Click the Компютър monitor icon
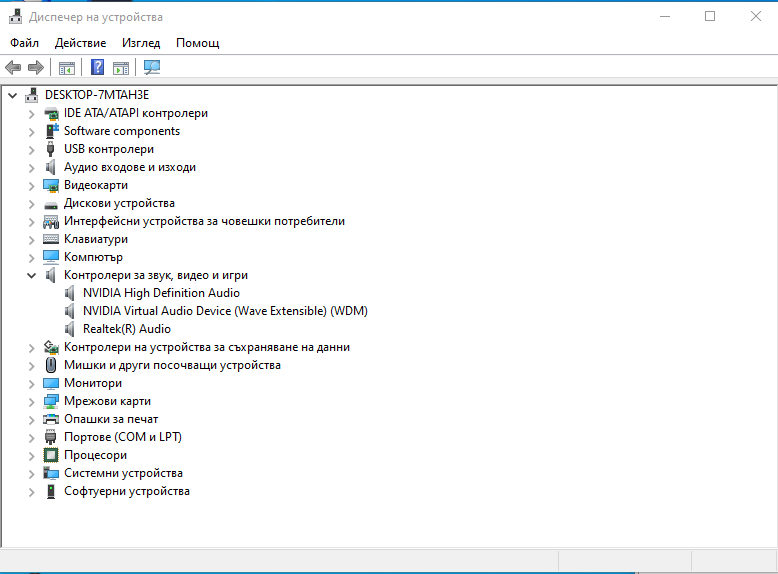This screenshot has width=778, height=574. 51,257
